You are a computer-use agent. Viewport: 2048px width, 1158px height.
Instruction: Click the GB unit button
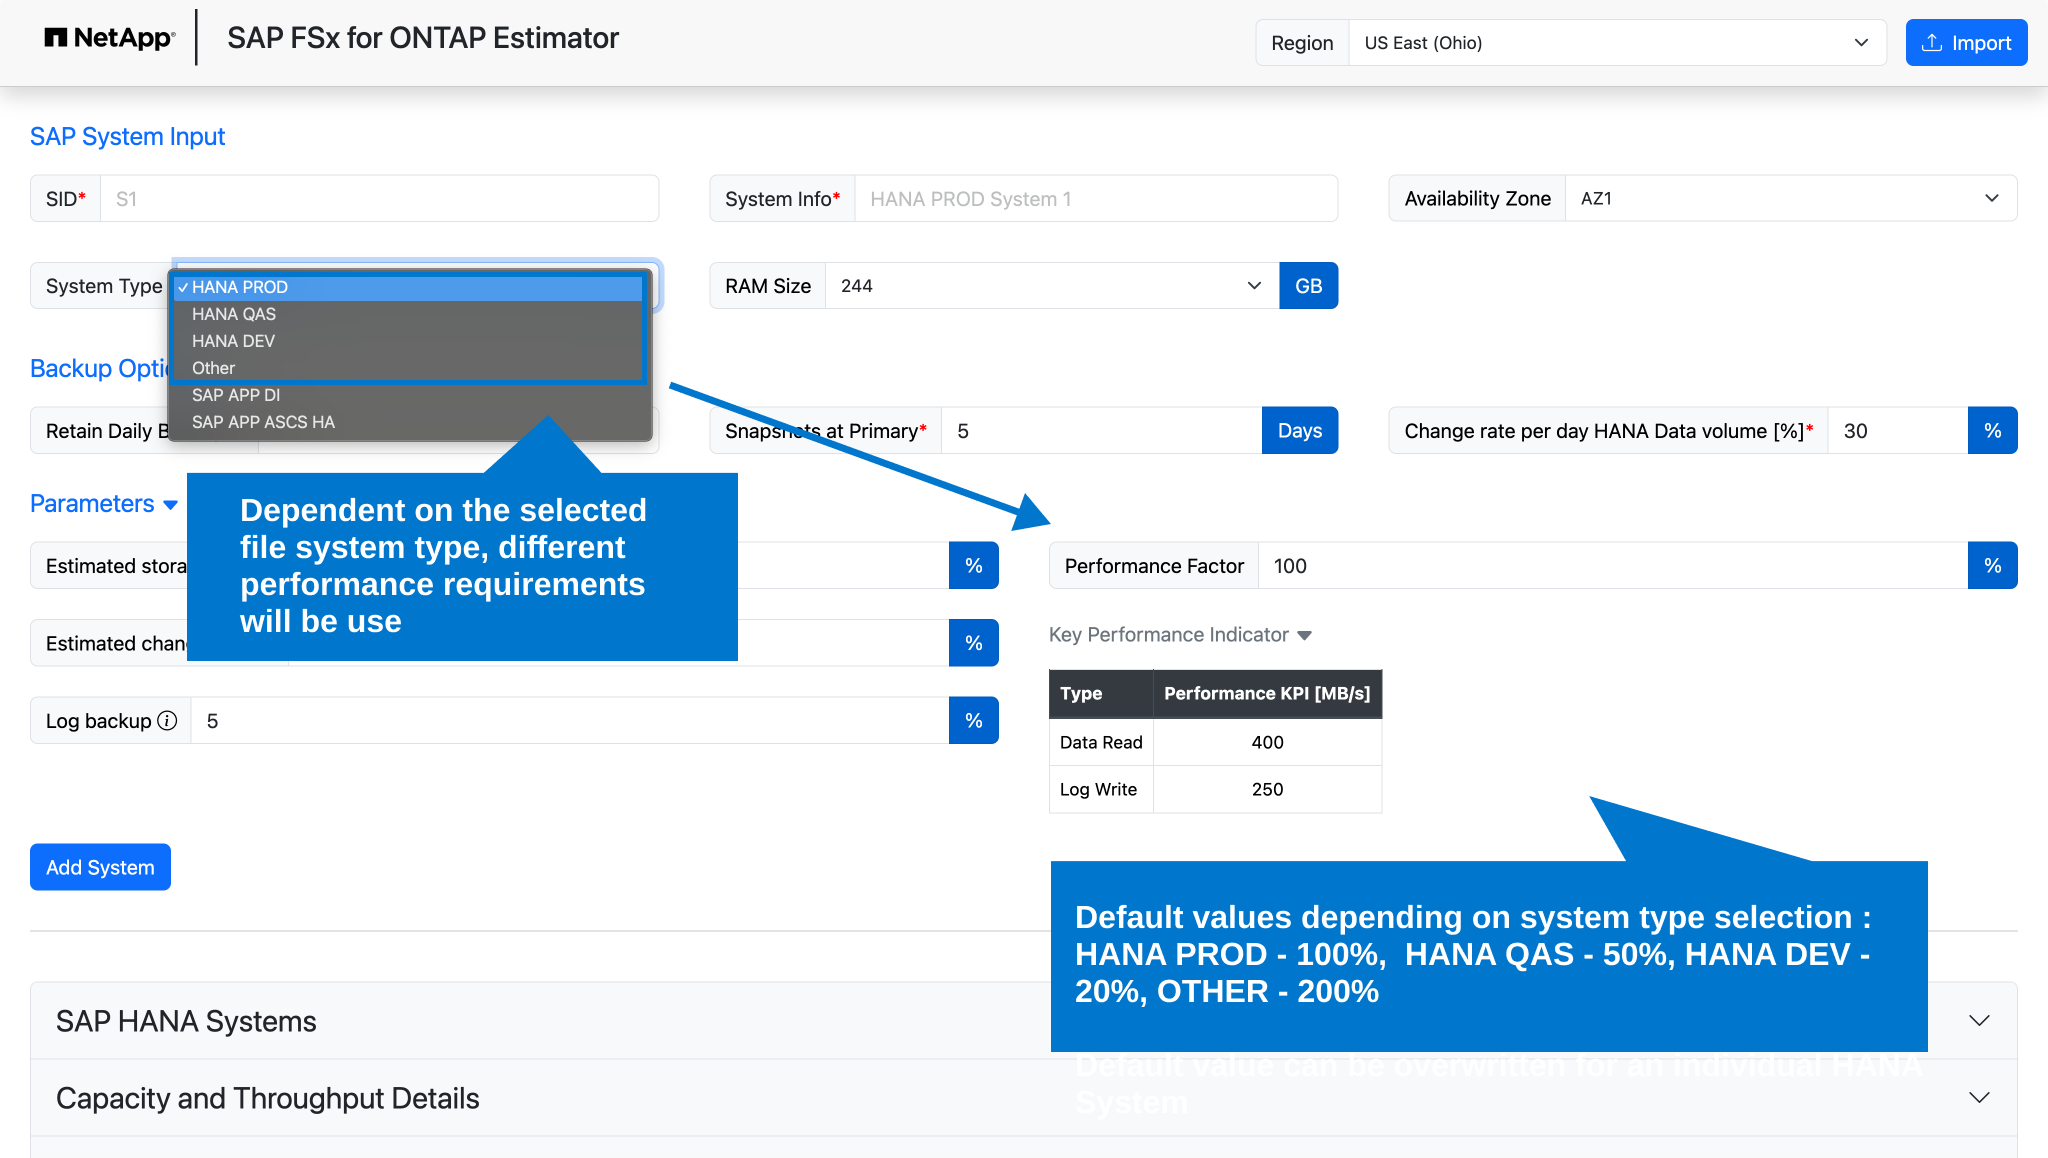click(1308, 286)
